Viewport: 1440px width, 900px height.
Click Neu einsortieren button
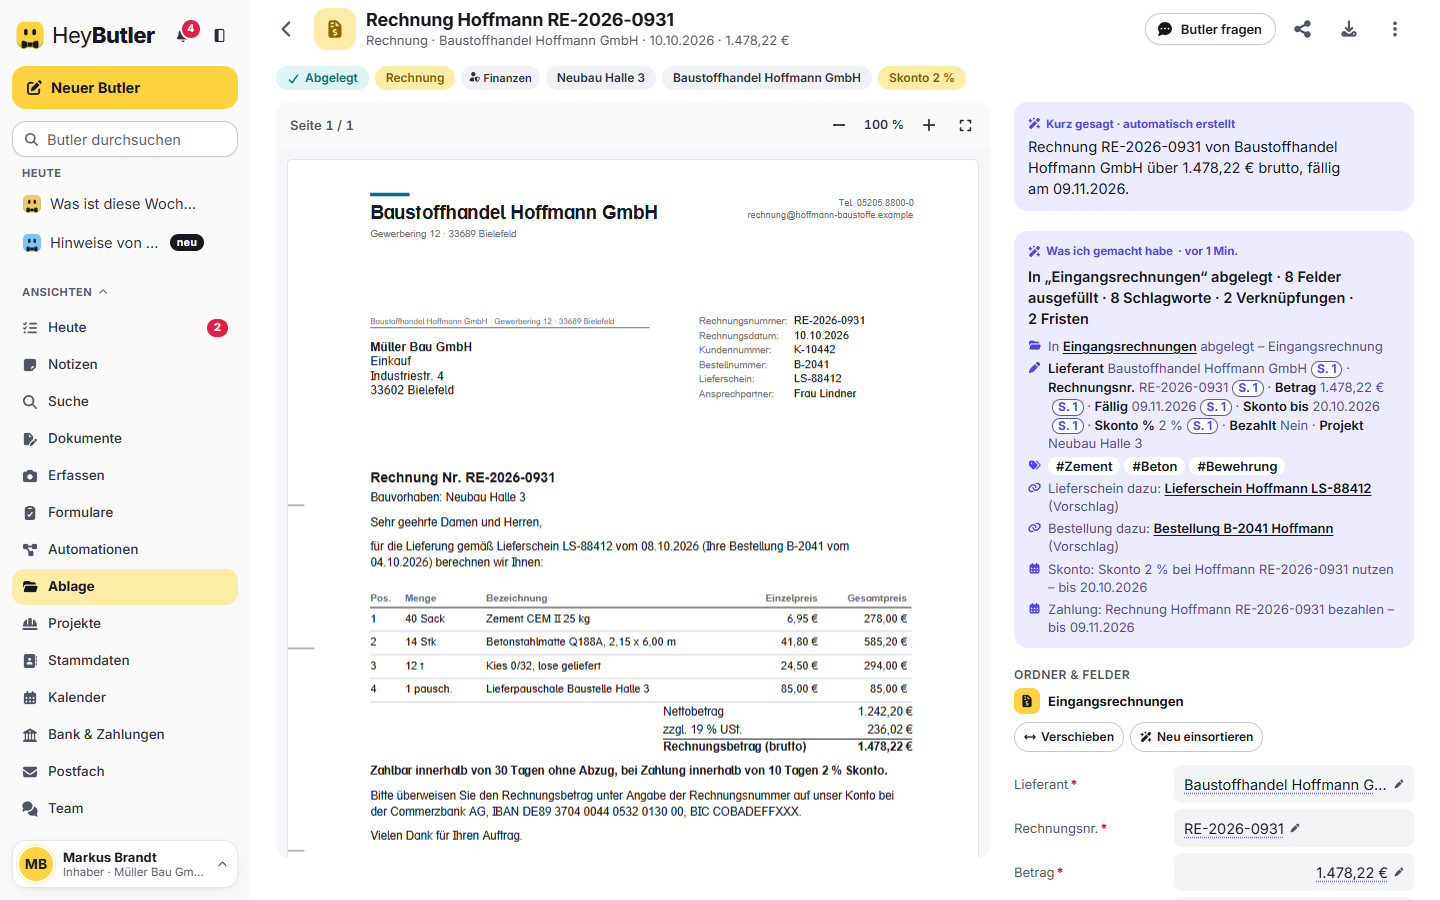(1196, 737)
